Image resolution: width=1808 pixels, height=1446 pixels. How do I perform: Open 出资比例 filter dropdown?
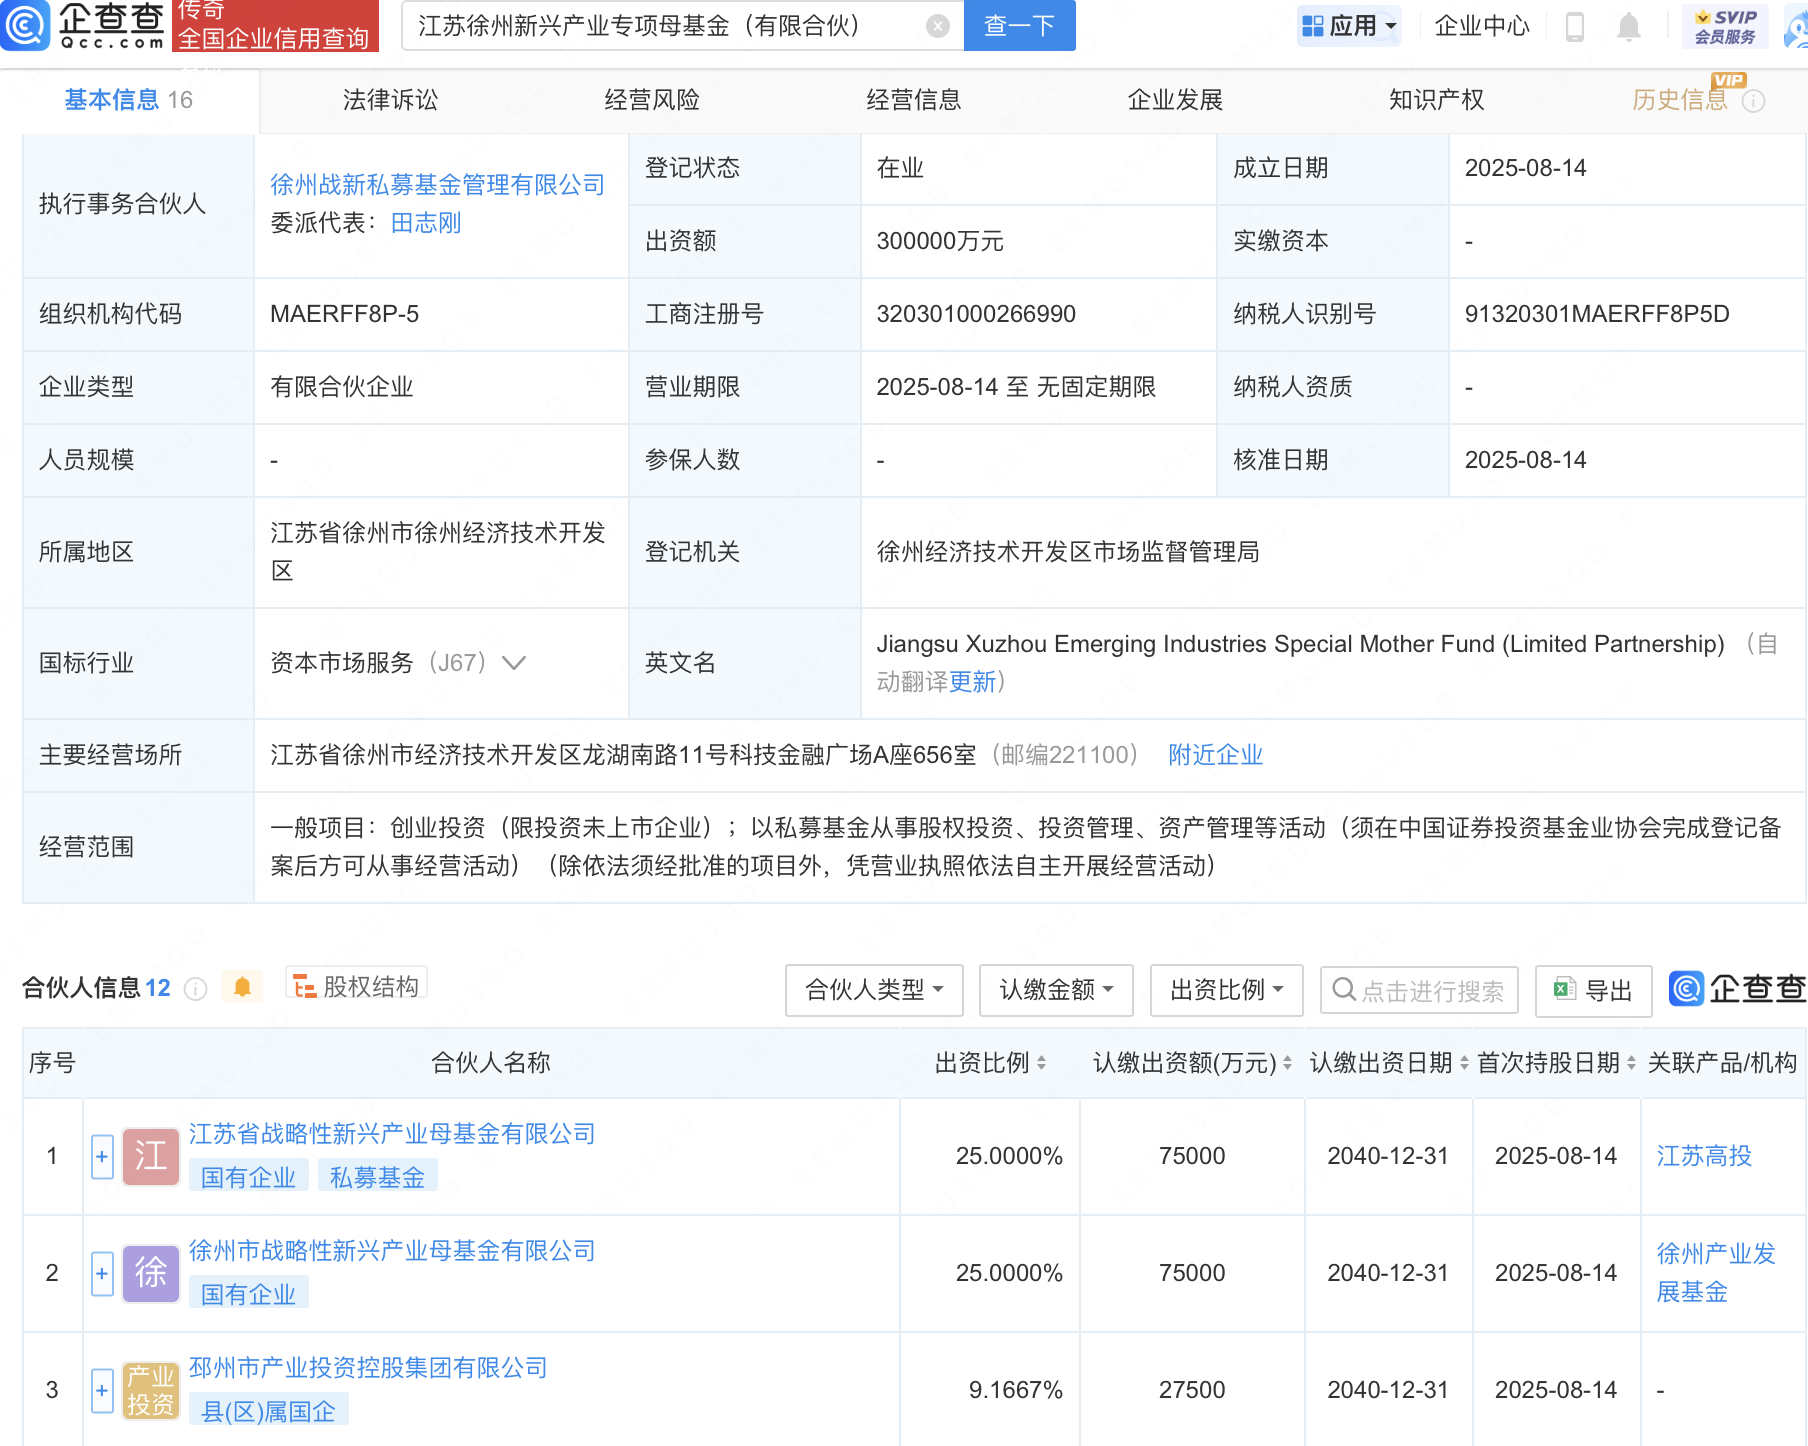click(x=1226, y=990)
